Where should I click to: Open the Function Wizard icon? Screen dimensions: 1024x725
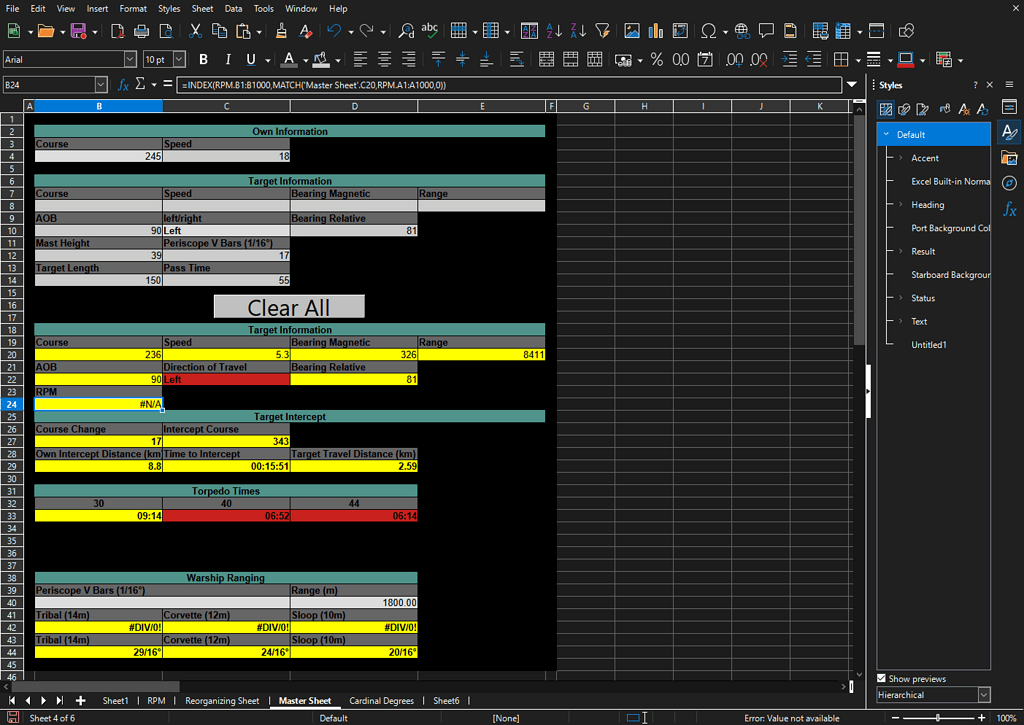click(123, 85)
